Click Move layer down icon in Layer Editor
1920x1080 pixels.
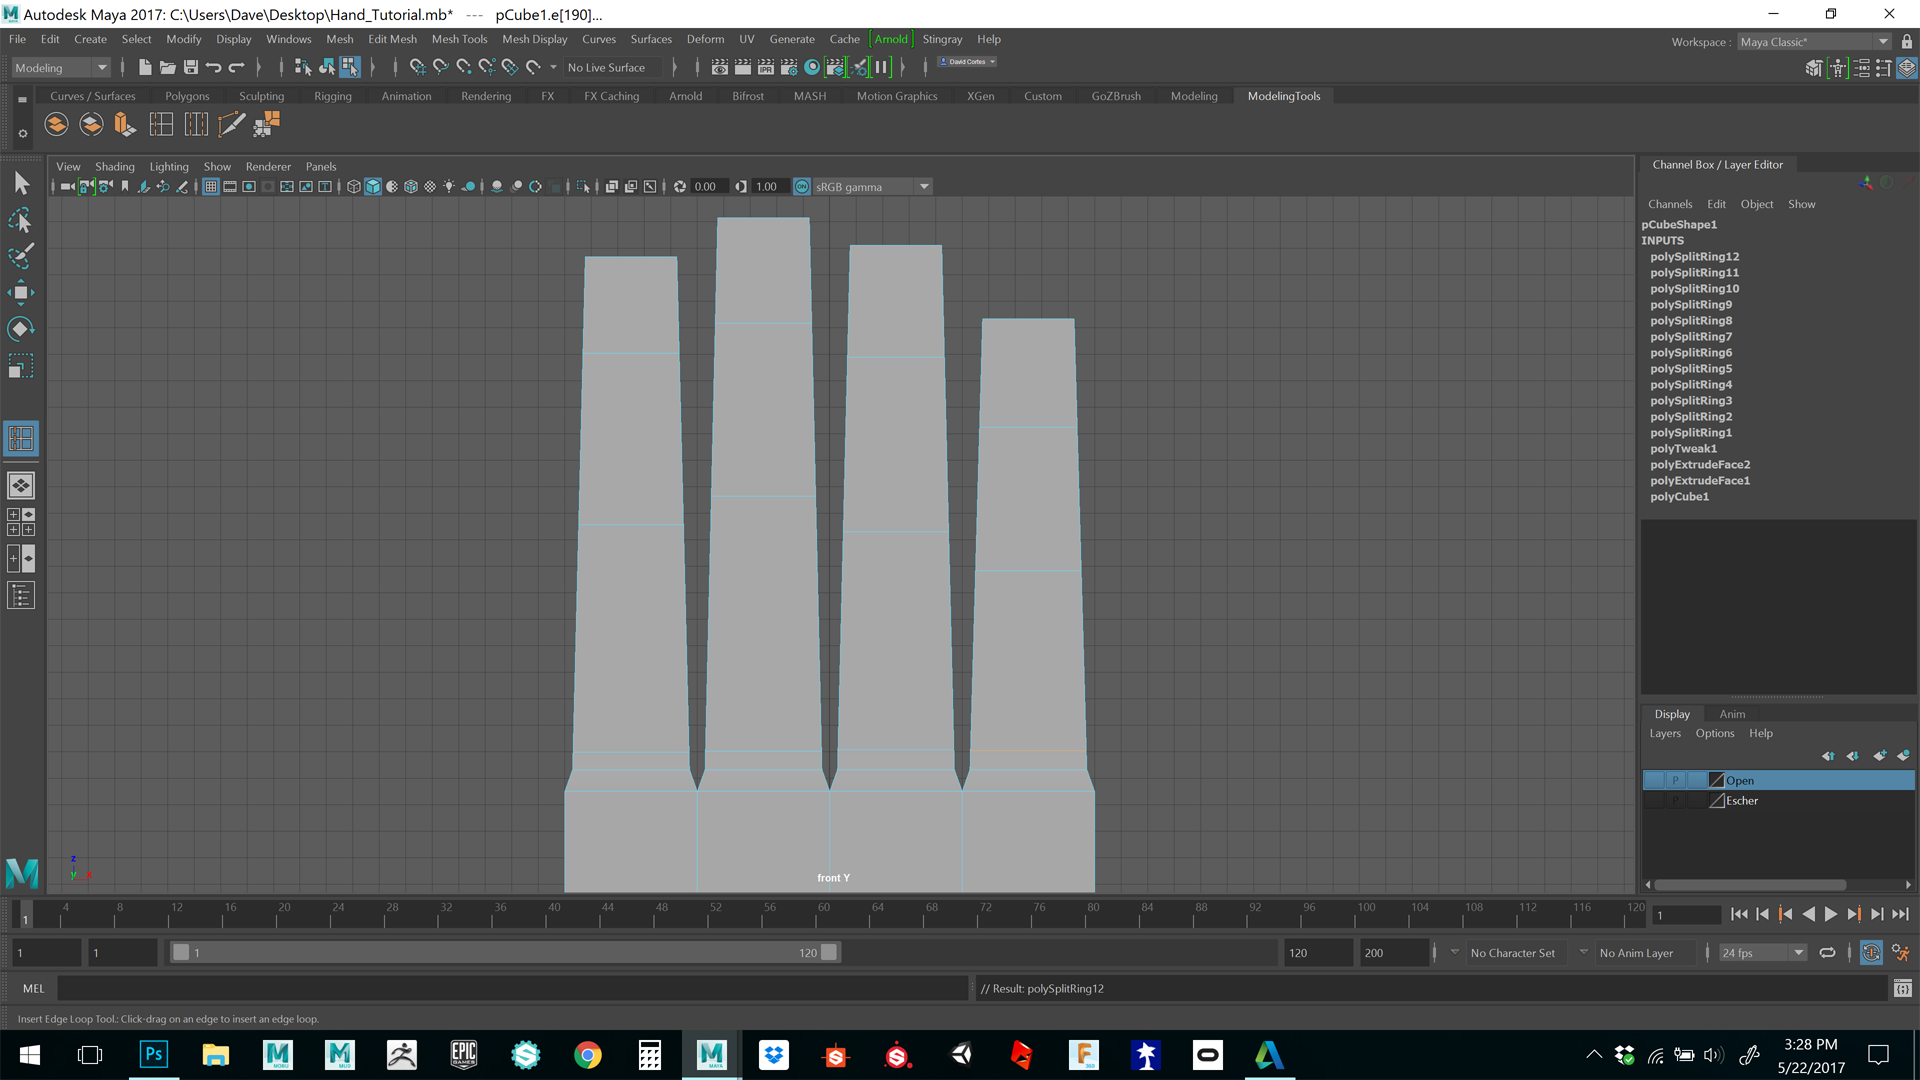[x=1852, y=756]
